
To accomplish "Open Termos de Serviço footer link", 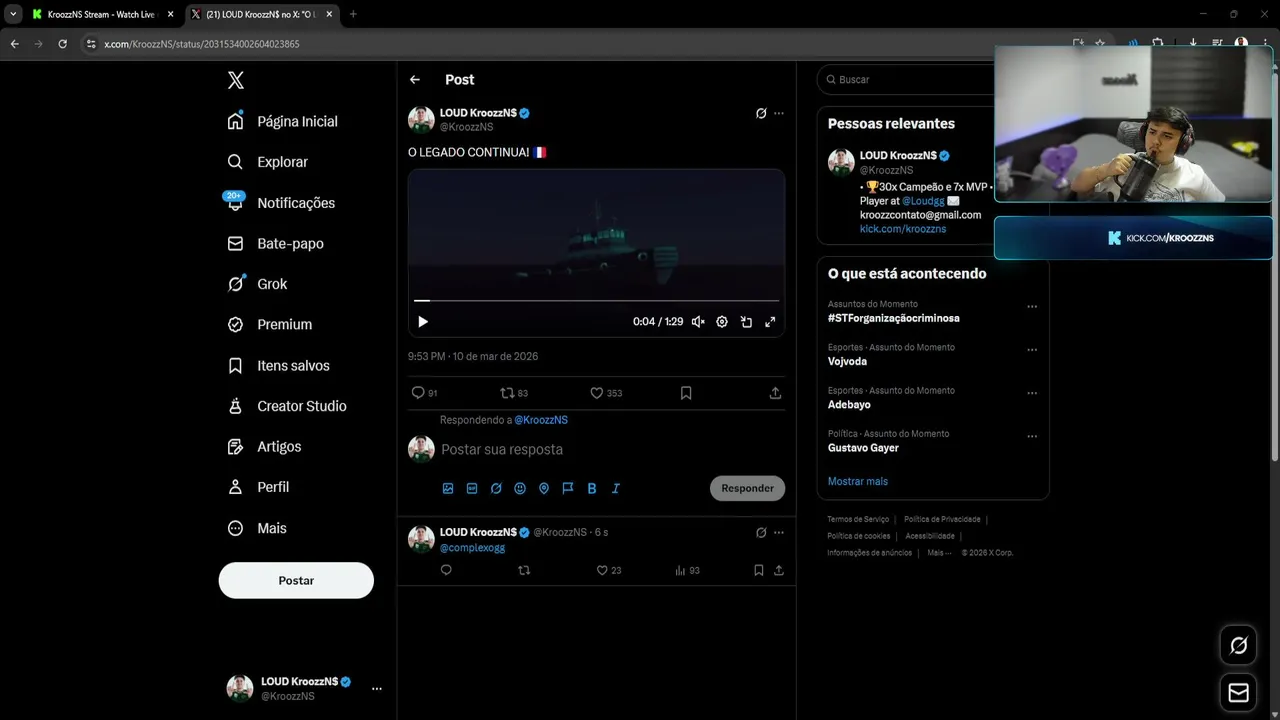I will point(858,519).
